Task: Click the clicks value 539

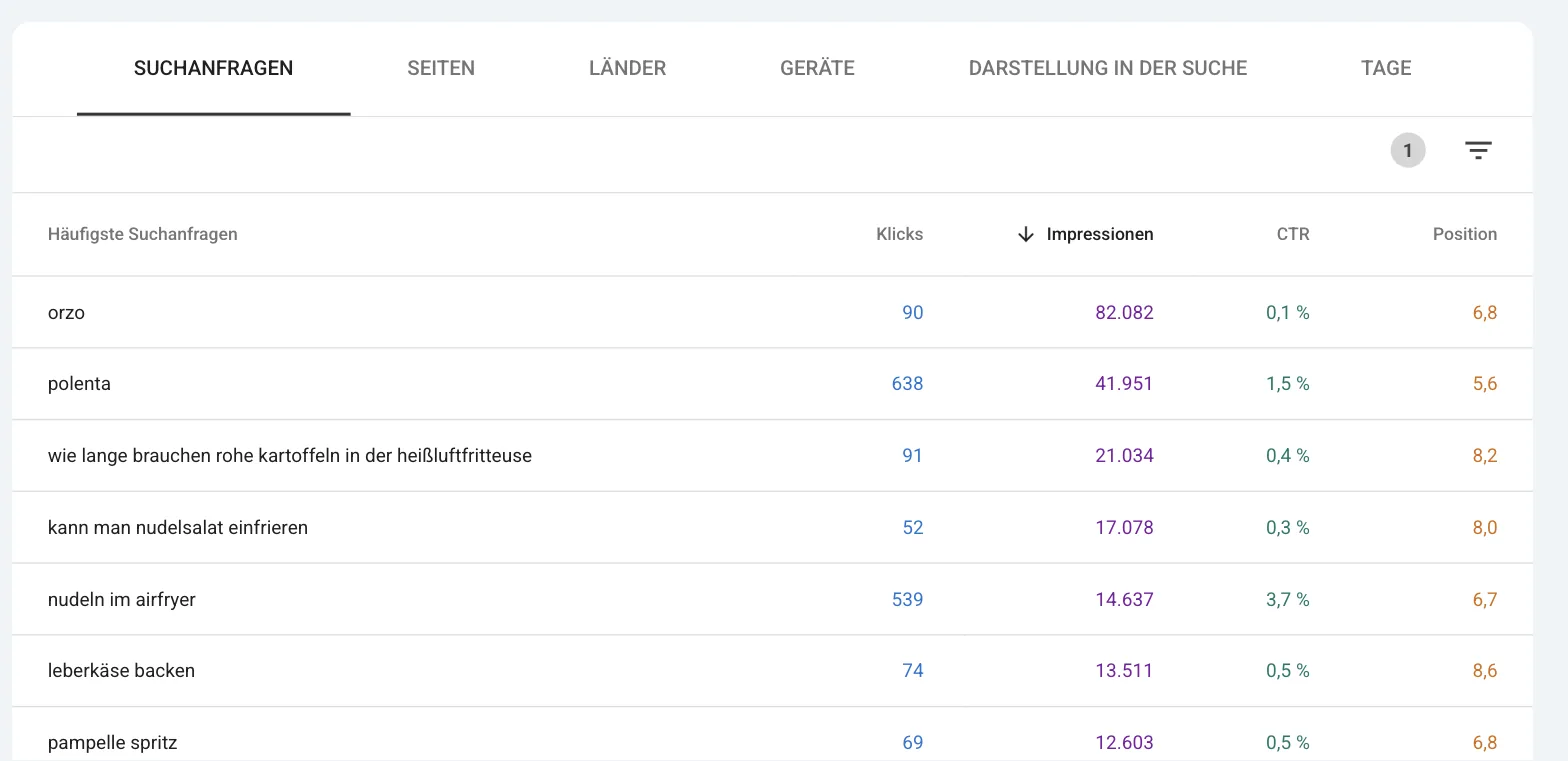Action: tap(907, 599)
